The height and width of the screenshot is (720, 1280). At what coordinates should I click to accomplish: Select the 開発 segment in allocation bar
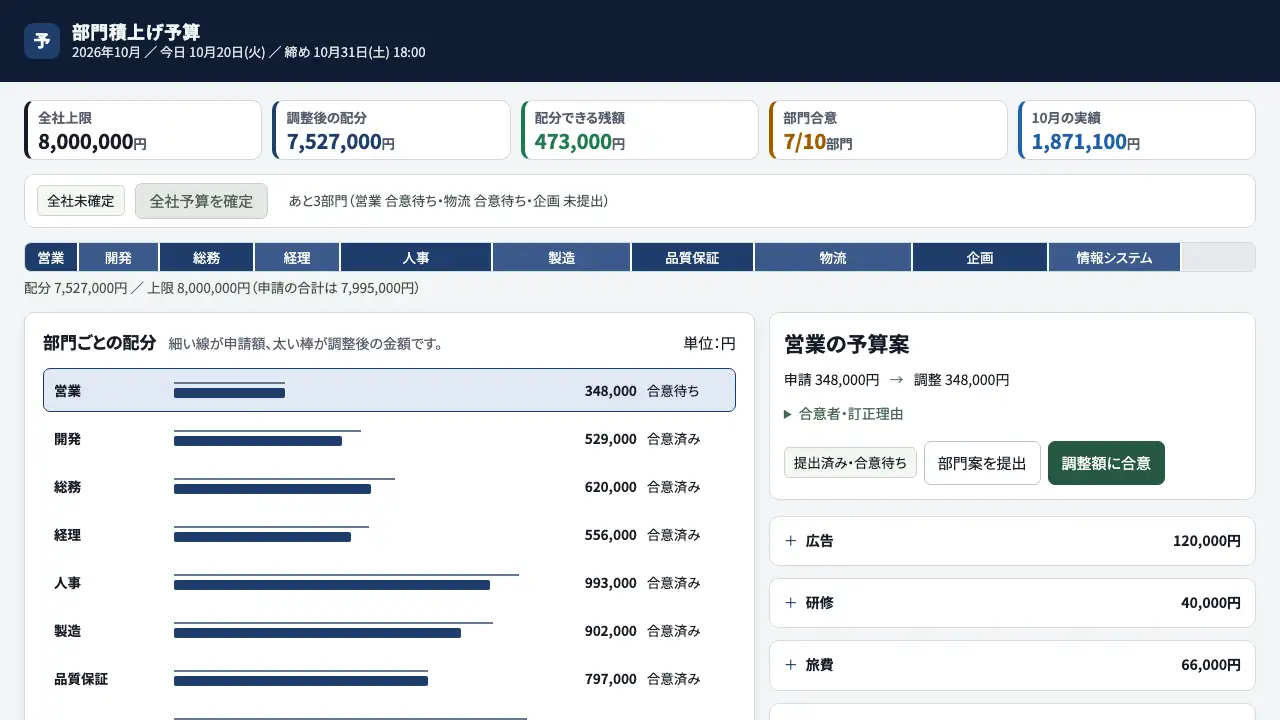(x=118, y=257)
